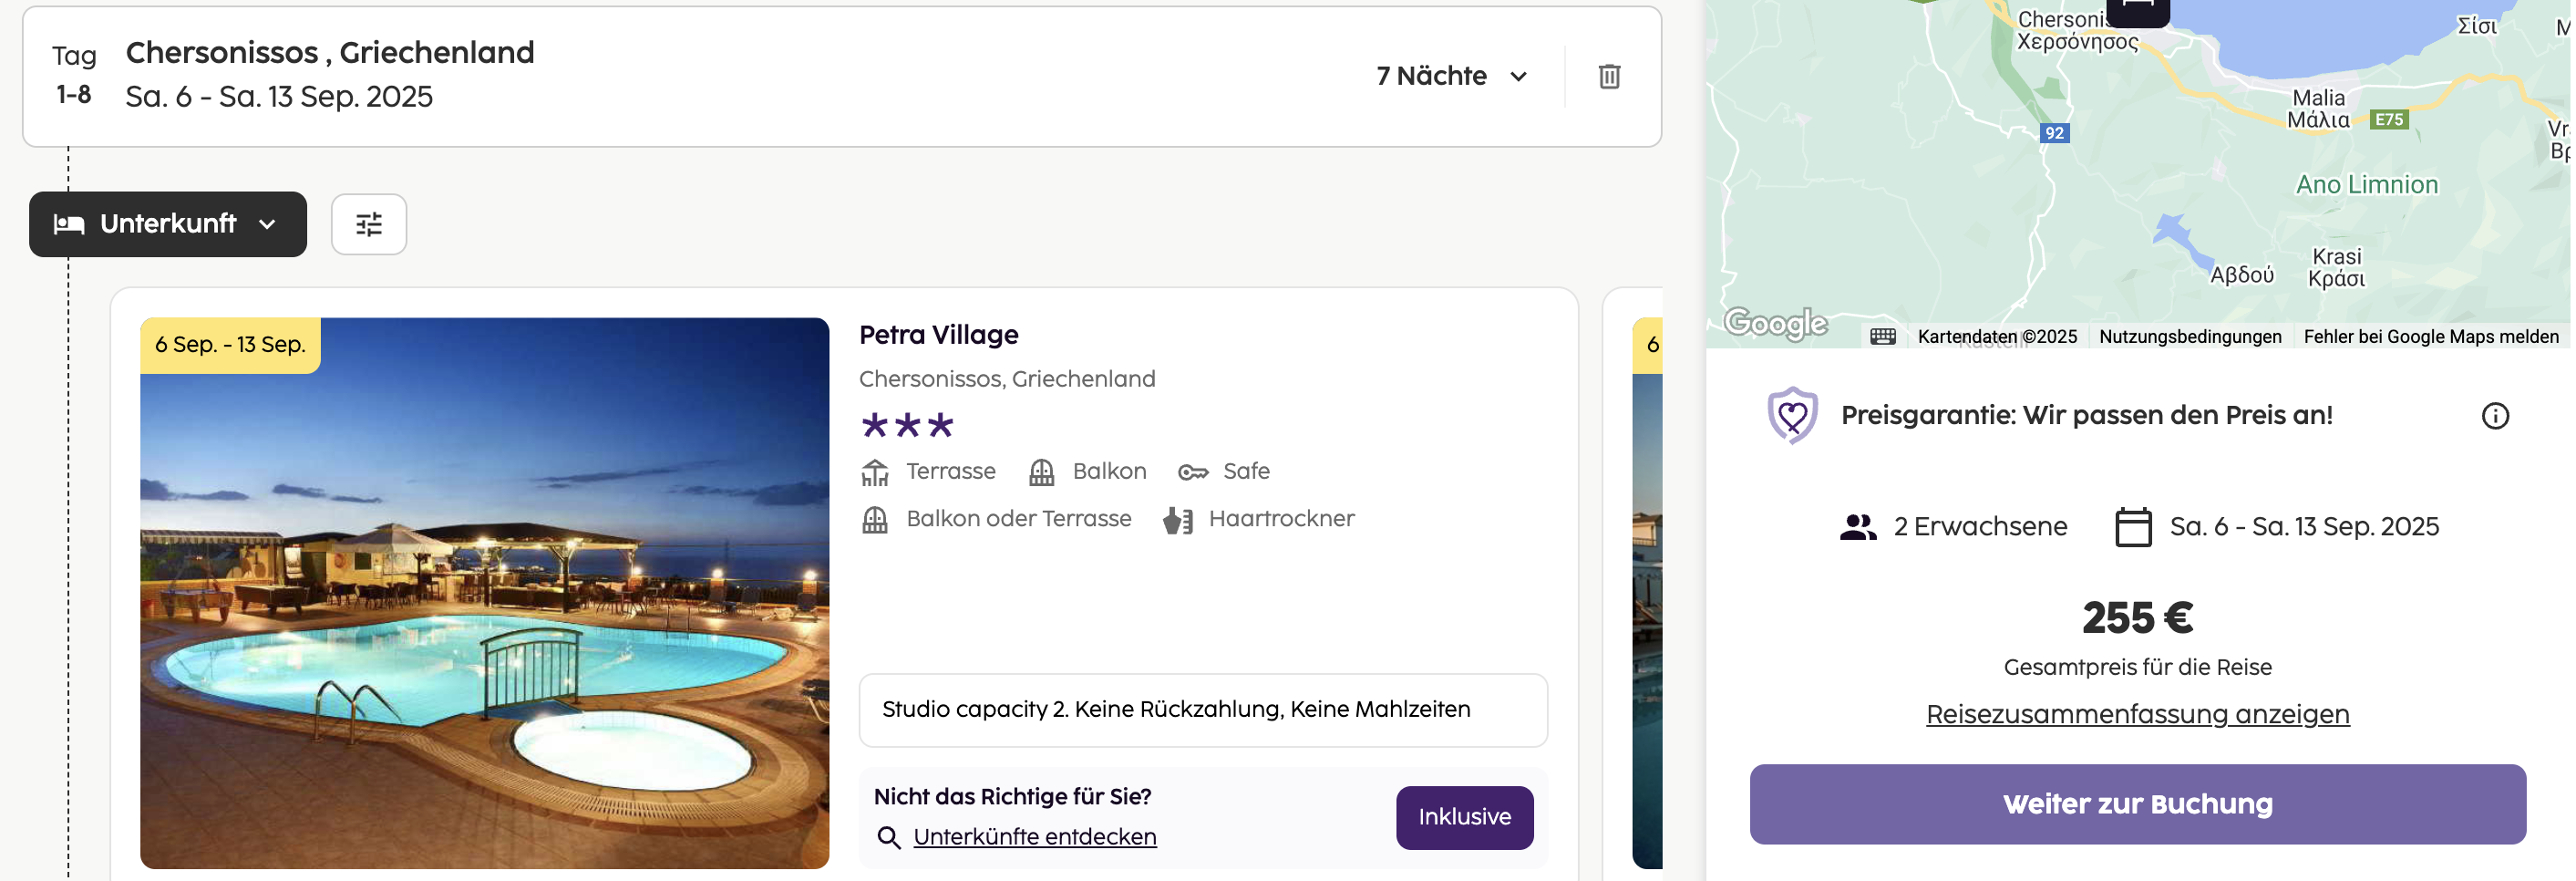Click the Tag 1-8 day label

tap(74, 75)
